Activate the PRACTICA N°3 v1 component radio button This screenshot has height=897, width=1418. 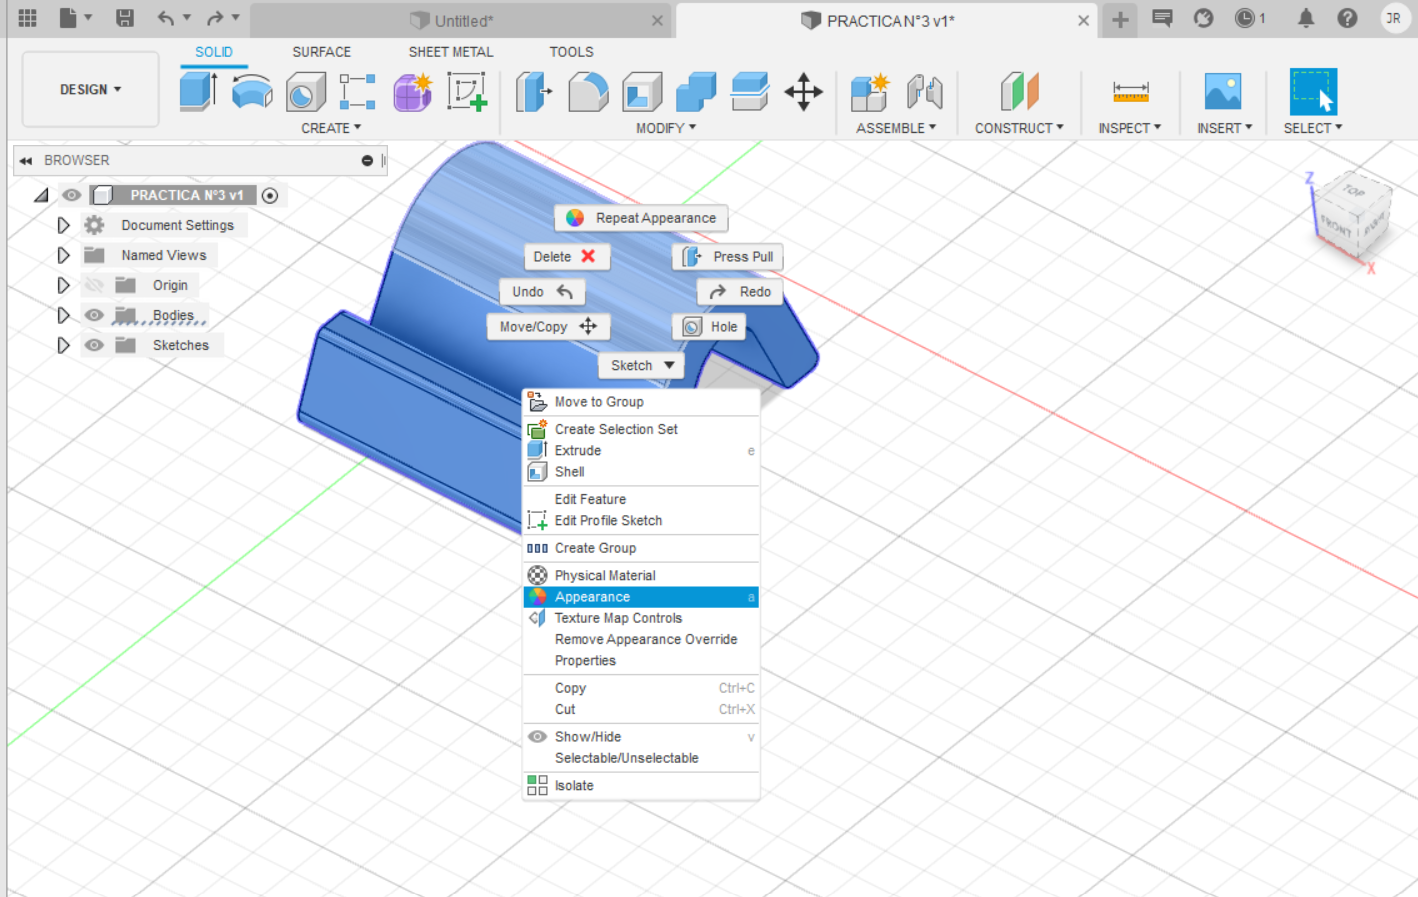pyautogui.click(x=270, y=195)
